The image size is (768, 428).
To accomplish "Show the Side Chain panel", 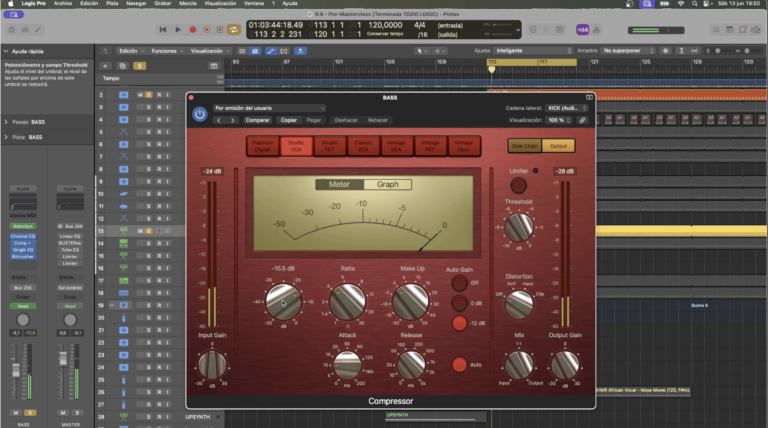I will tap(525, 146).
